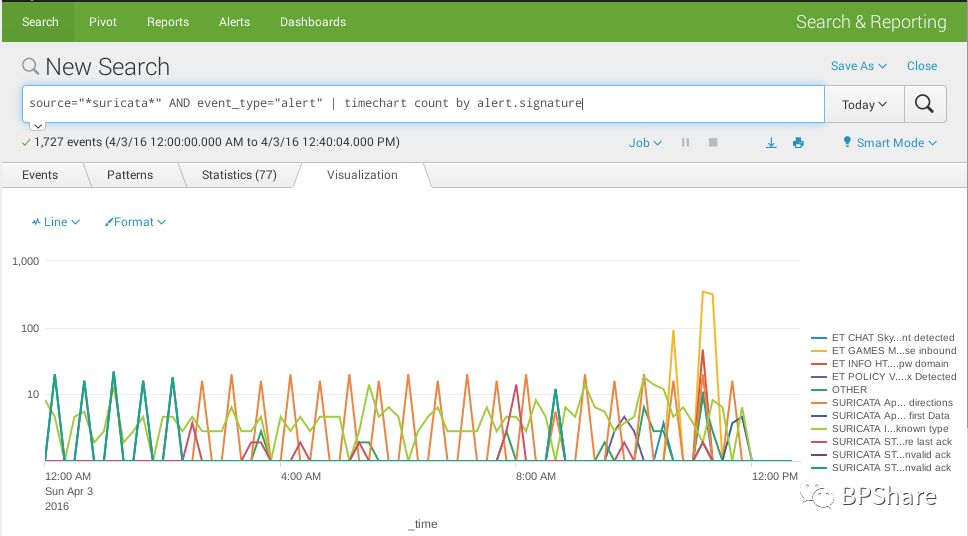968x536 pixels.
Task: Select ET GAMES legend entry
Action: [x=883, y=350]
